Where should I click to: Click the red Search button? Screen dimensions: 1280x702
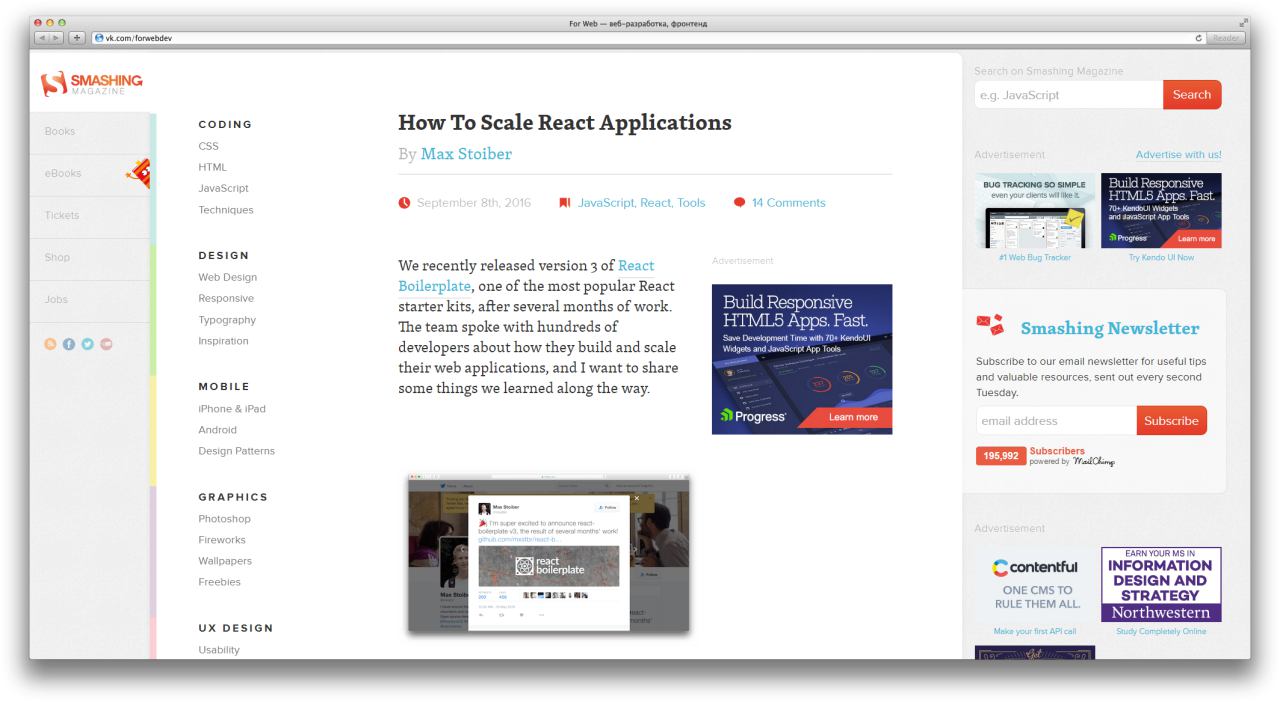(1192, 95)
